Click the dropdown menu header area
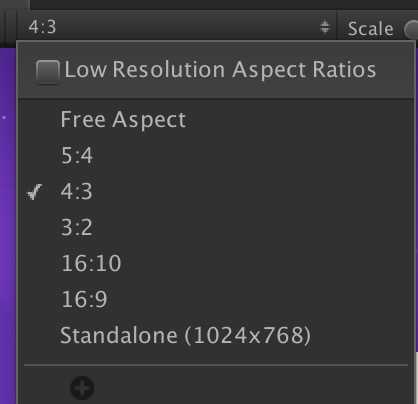Image resolution: width=418 pixels, height=404 pixels. 216,71
